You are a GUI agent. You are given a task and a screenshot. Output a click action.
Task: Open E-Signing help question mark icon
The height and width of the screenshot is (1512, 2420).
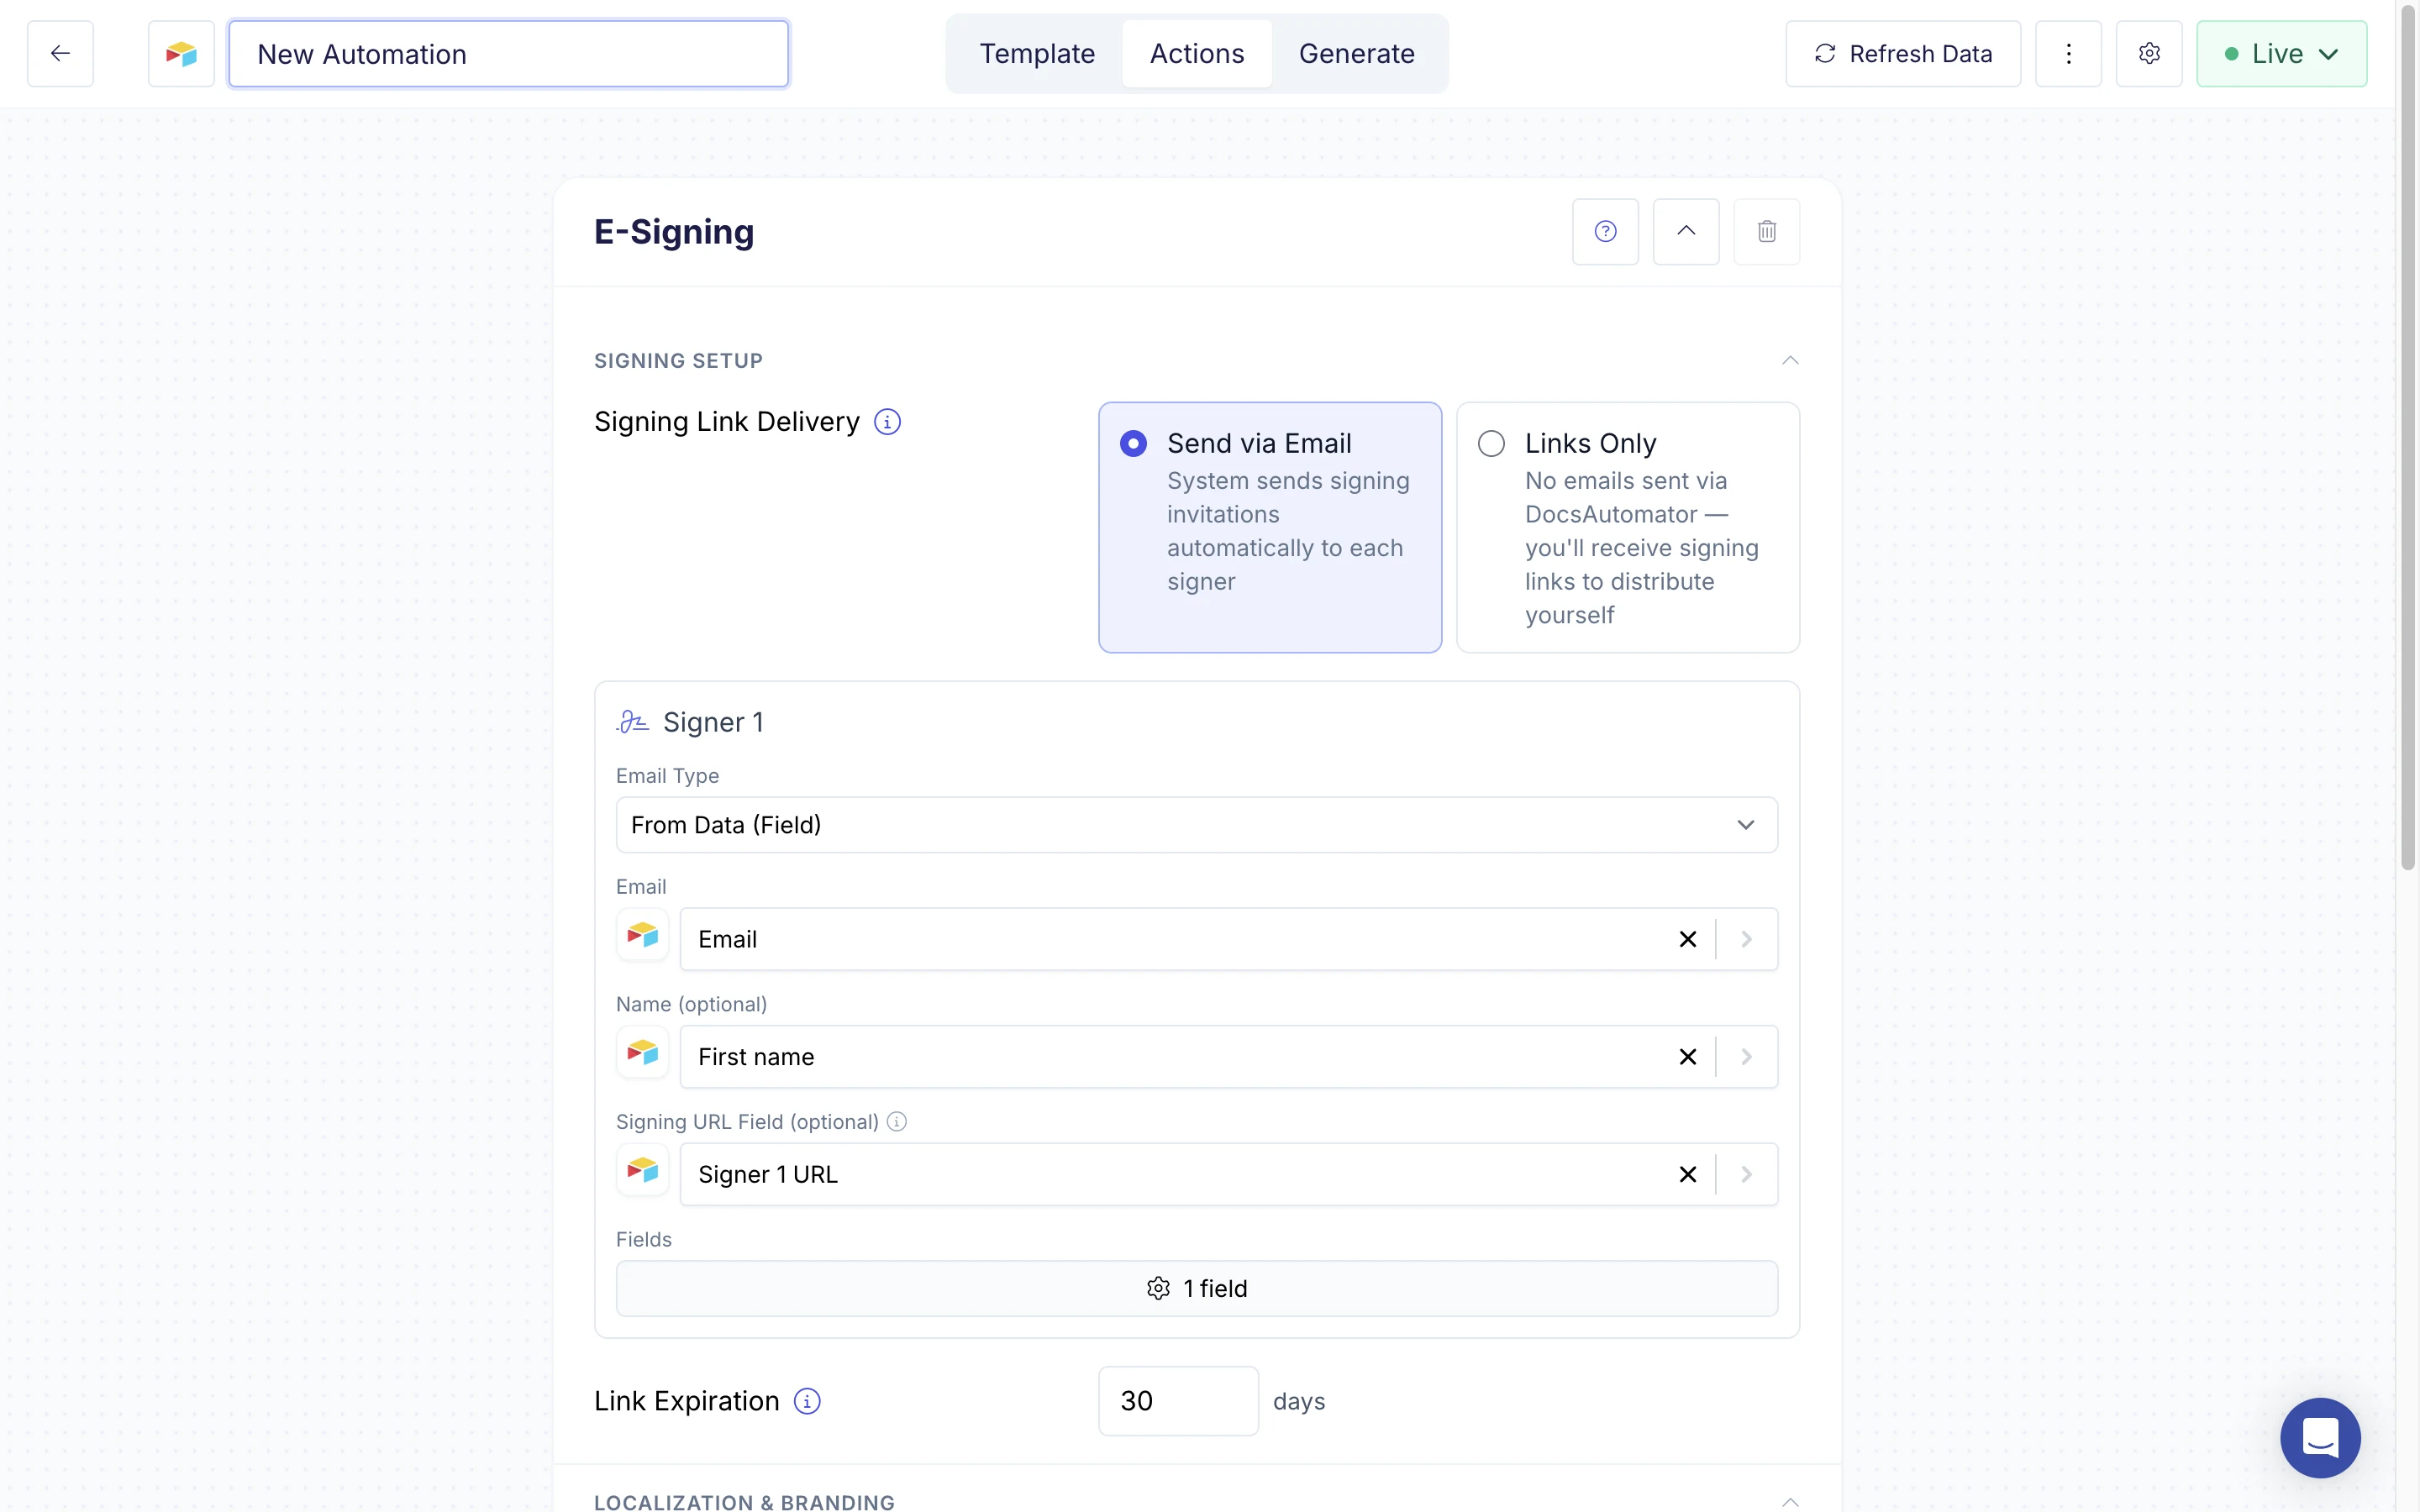[1605, 232]
